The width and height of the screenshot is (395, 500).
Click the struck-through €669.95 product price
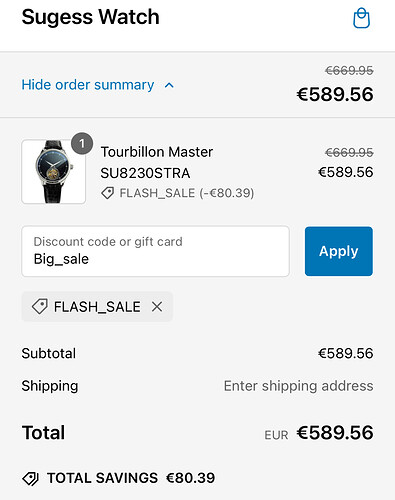349,153
